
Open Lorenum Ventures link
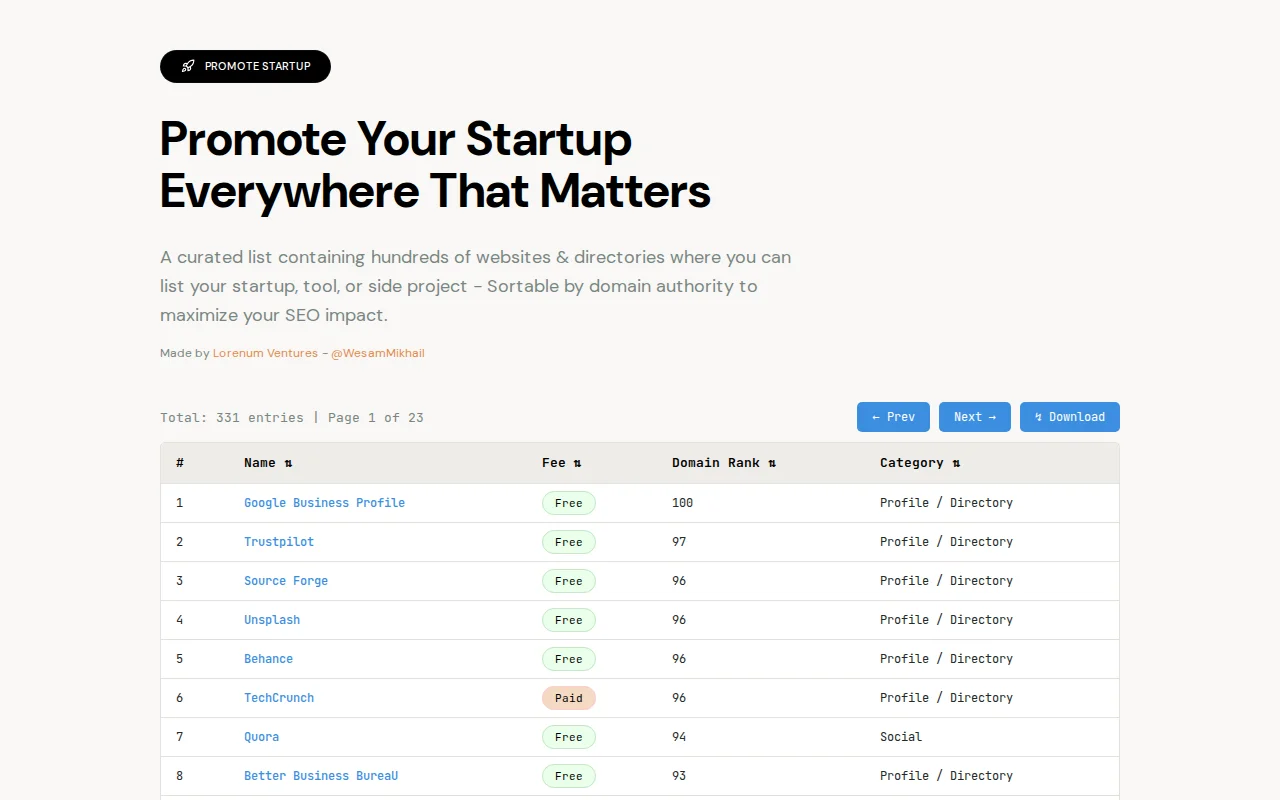(265, 353)
